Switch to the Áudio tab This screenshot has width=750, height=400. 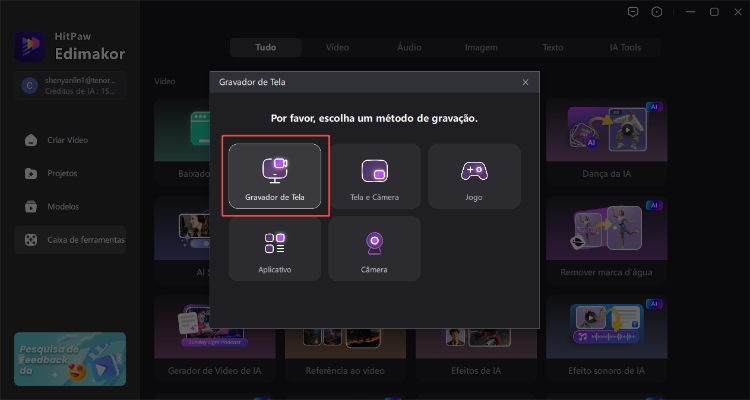[409, 47]
